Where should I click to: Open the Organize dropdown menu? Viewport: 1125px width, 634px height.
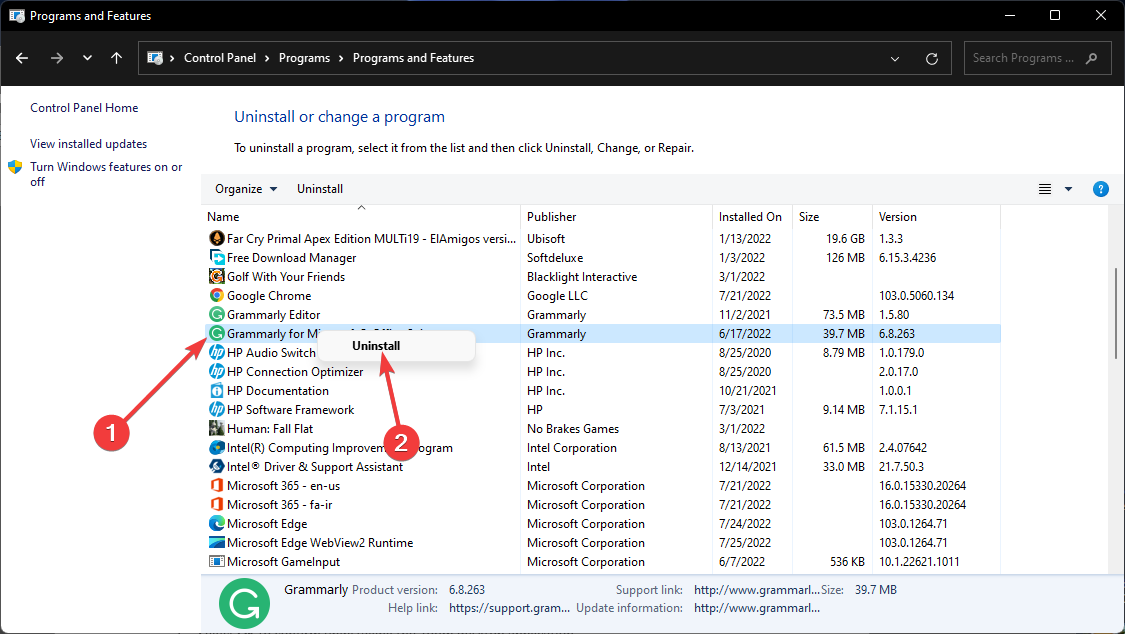tap(246, 189)
